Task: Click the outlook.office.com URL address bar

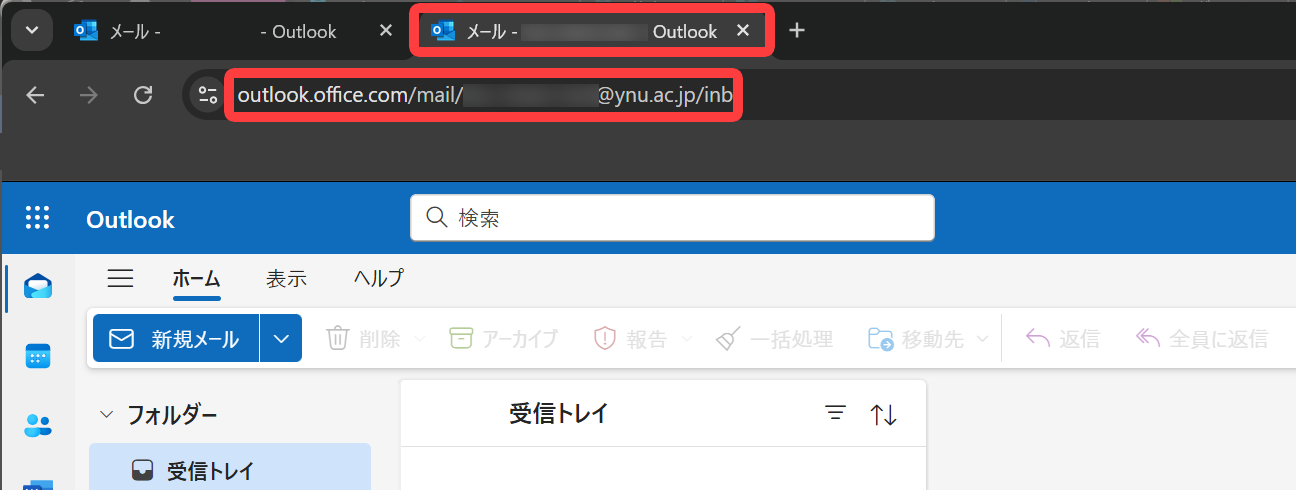Action: point(485,96)
